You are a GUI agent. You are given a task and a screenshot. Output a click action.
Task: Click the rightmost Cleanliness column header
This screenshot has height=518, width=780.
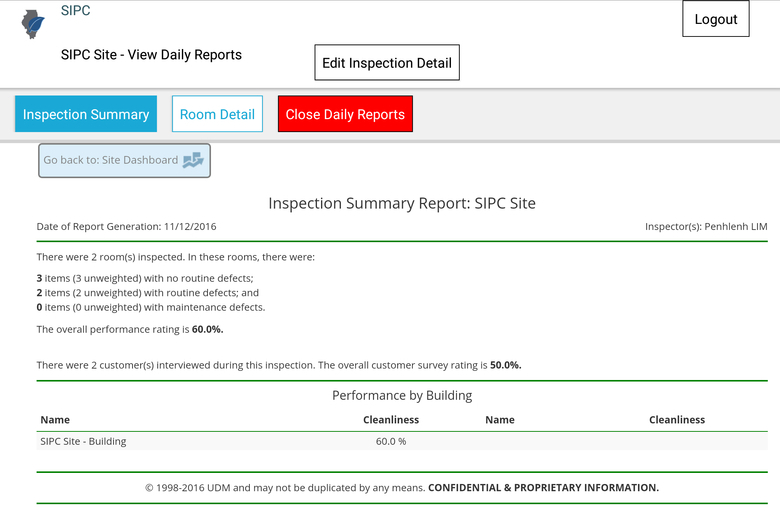pyautogui.click(x=677, y=420)
